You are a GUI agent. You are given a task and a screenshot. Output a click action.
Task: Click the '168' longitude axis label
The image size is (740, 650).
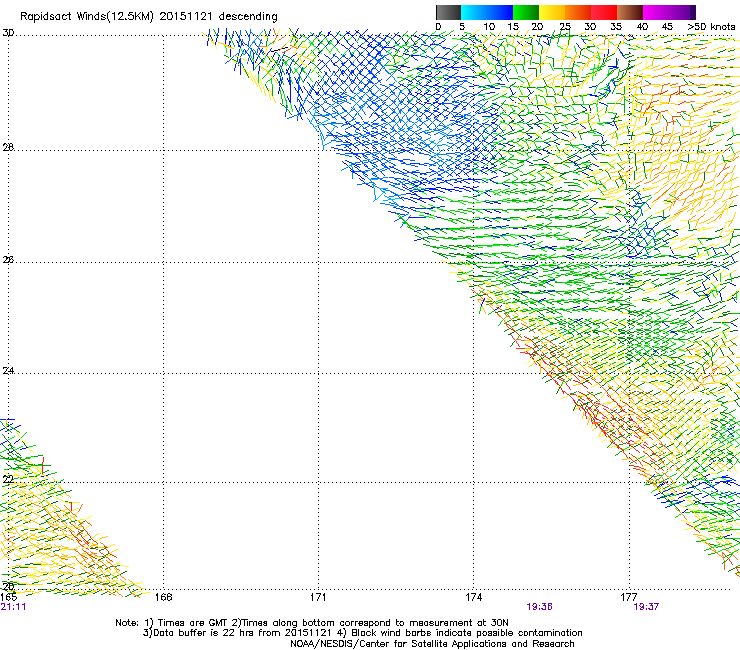[163, 597]
